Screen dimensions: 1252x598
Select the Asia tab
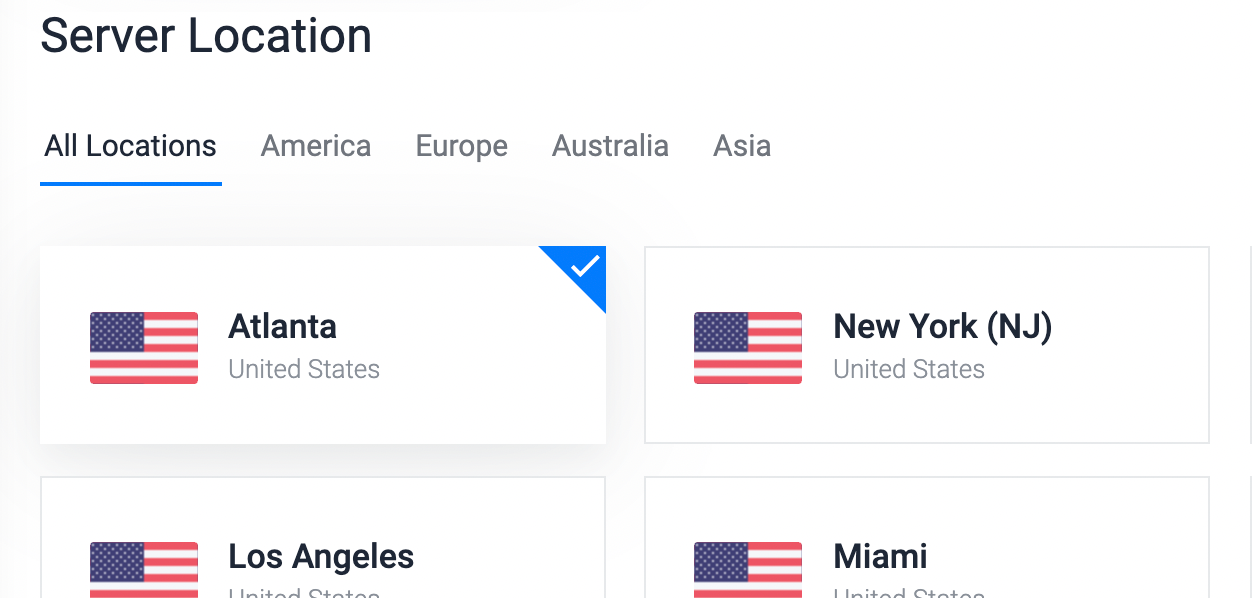coord(742,146)
